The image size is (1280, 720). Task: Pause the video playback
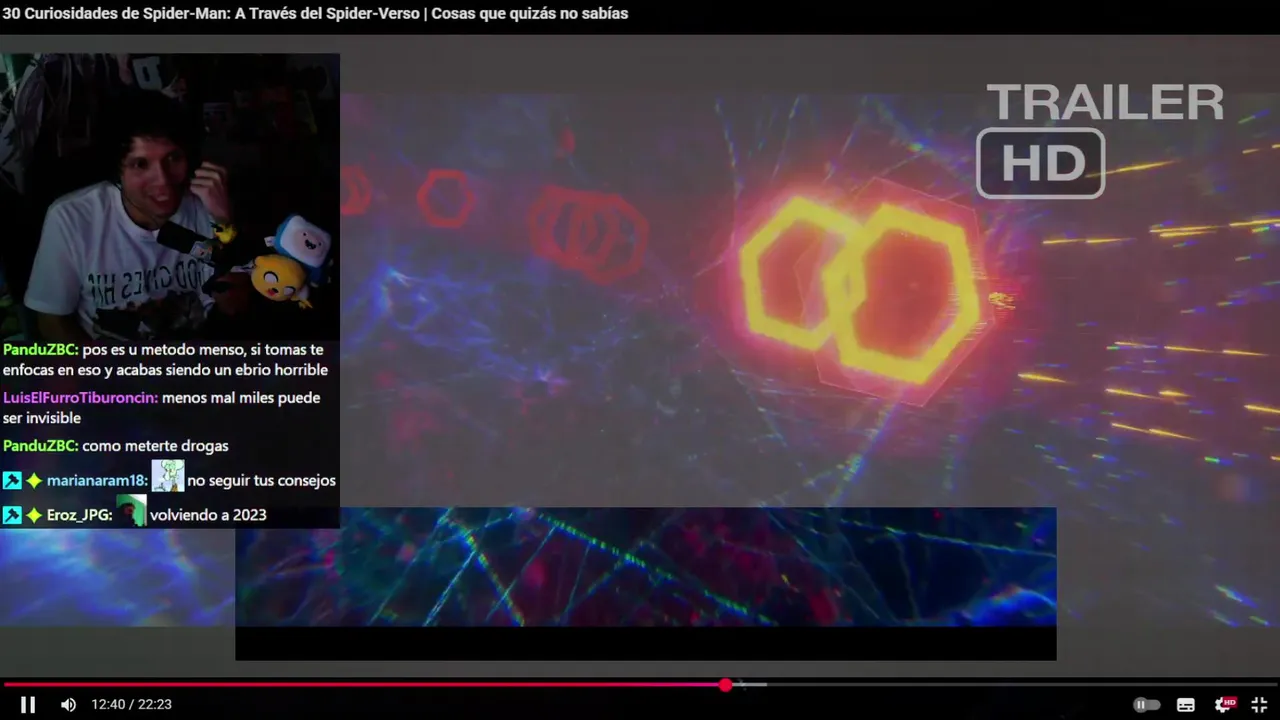[x=28, y=705]
